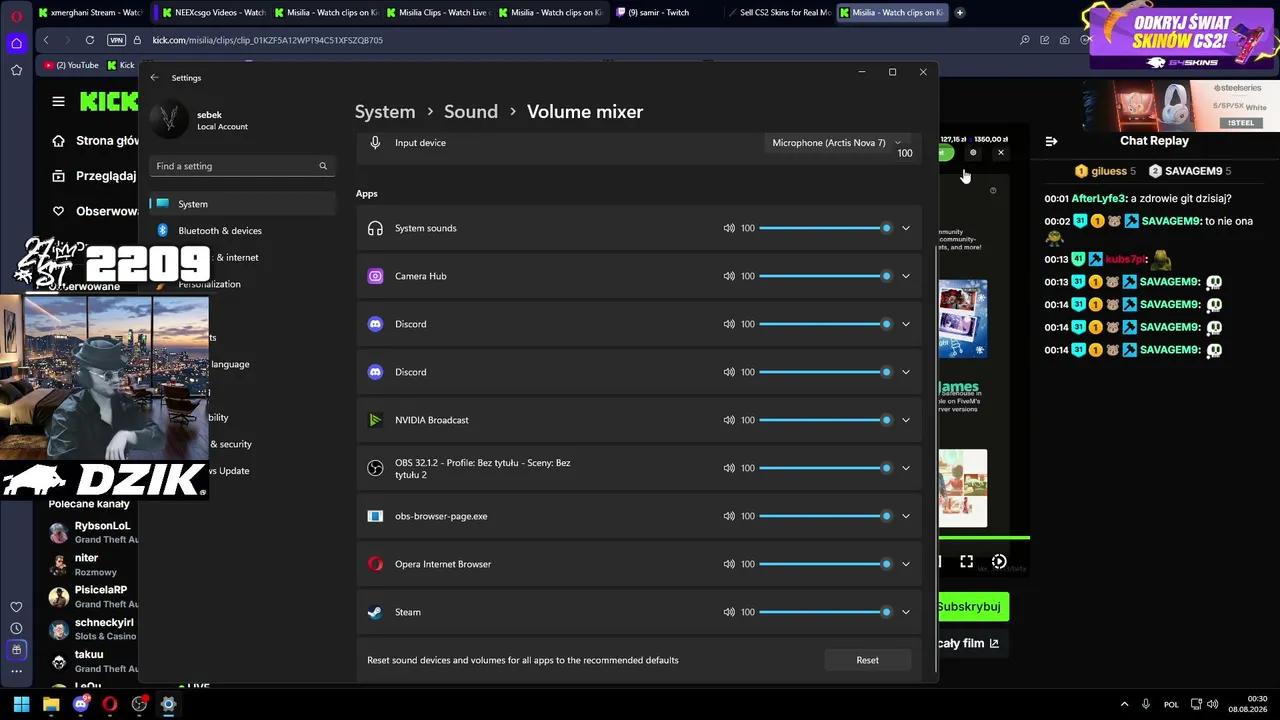Screen dimensions: 1280x720
Task: Click the Camera Hub app icon
Action: 375,276
